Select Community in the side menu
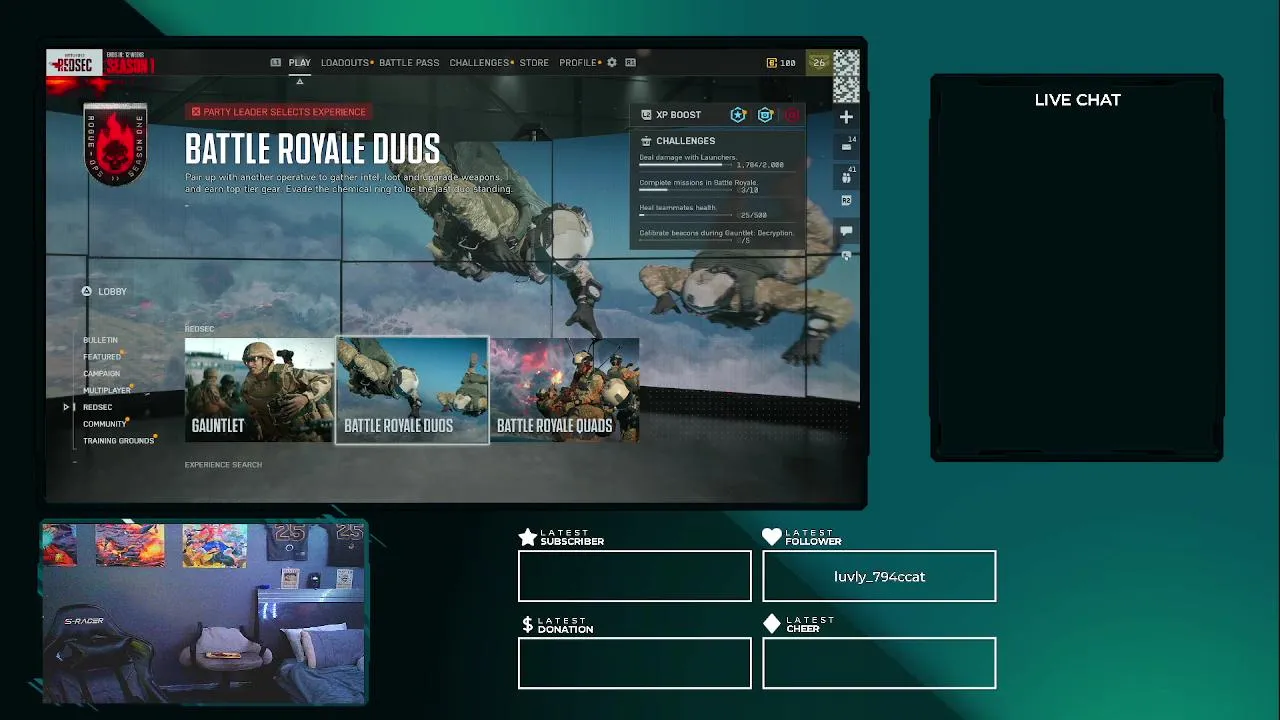Screen dimensions: 1280x720 click(x=104, y=424)
